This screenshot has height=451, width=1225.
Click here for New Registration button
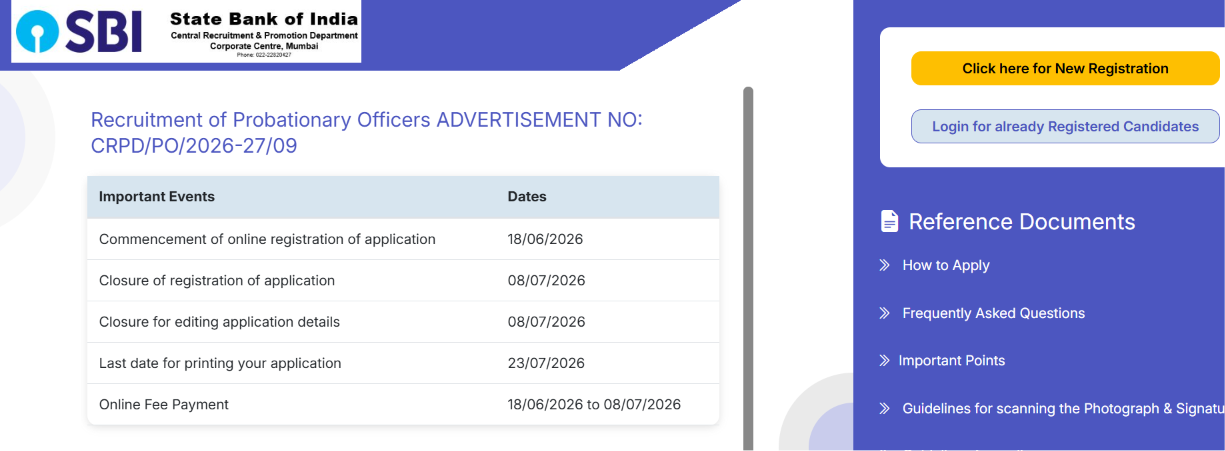click(1065, 69)
